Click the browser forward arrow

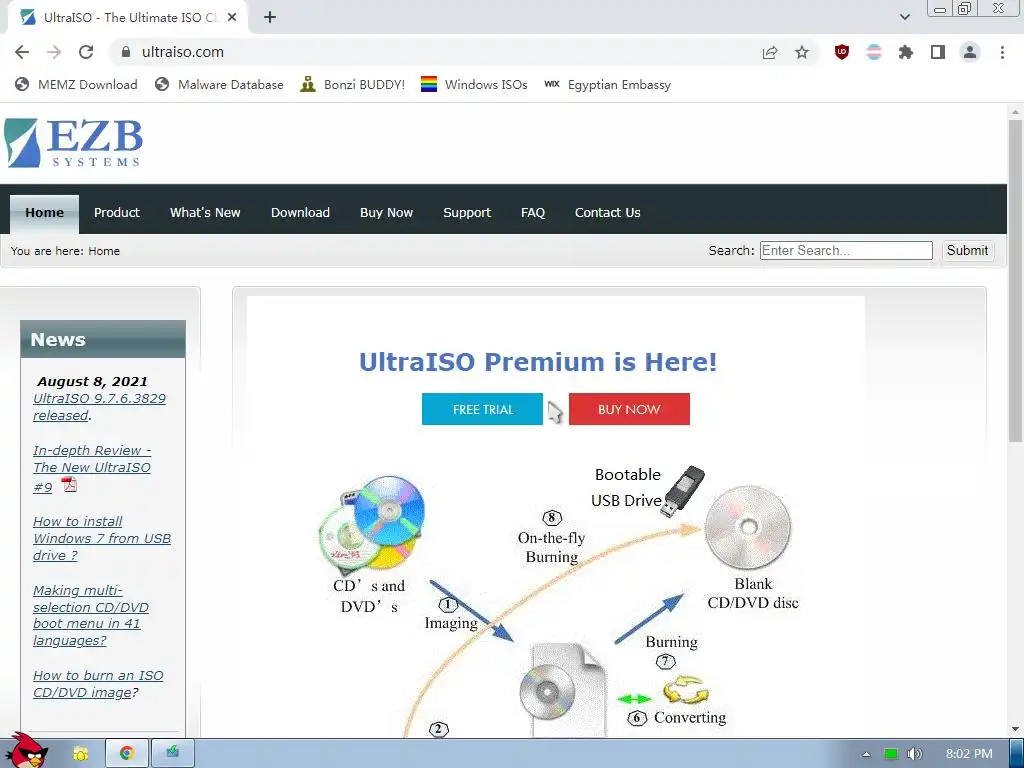tap(54, 52)
